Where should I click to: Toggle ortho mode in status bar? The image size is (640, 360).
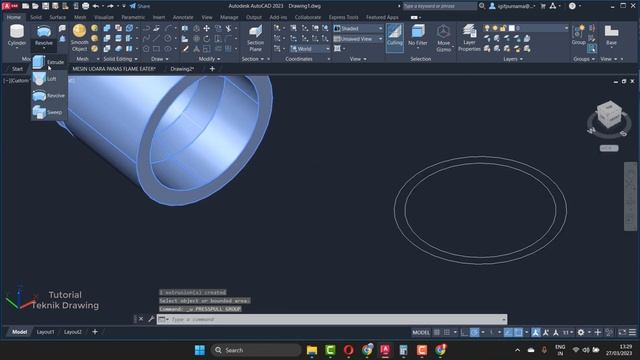tap(464, 332)
